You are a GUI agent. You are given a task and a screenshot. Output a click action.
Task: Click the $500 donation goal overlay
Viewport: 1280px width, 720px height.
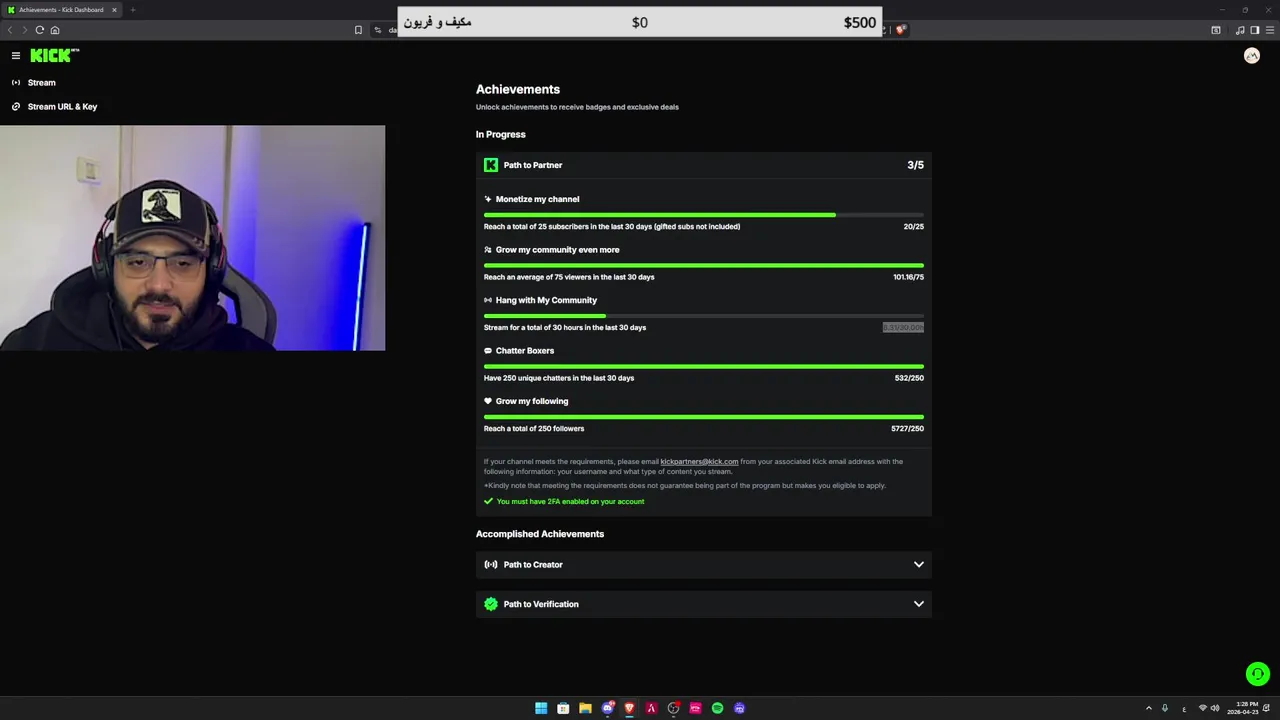640,22
